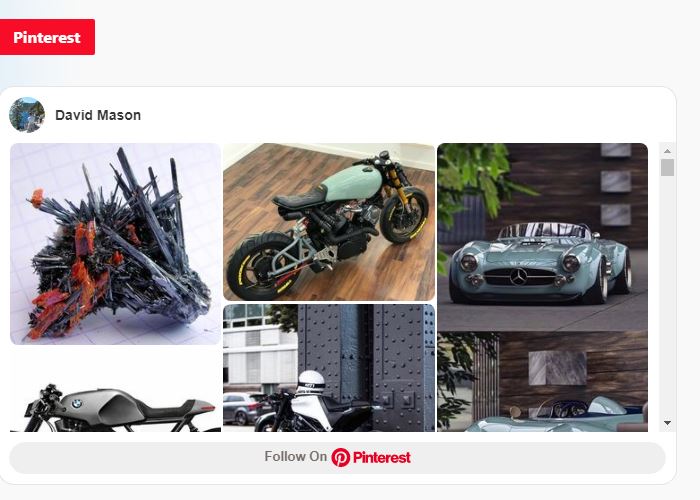Click the scrollbar thumb handle
Screen dimensions: 700x500
pos(667,167)
